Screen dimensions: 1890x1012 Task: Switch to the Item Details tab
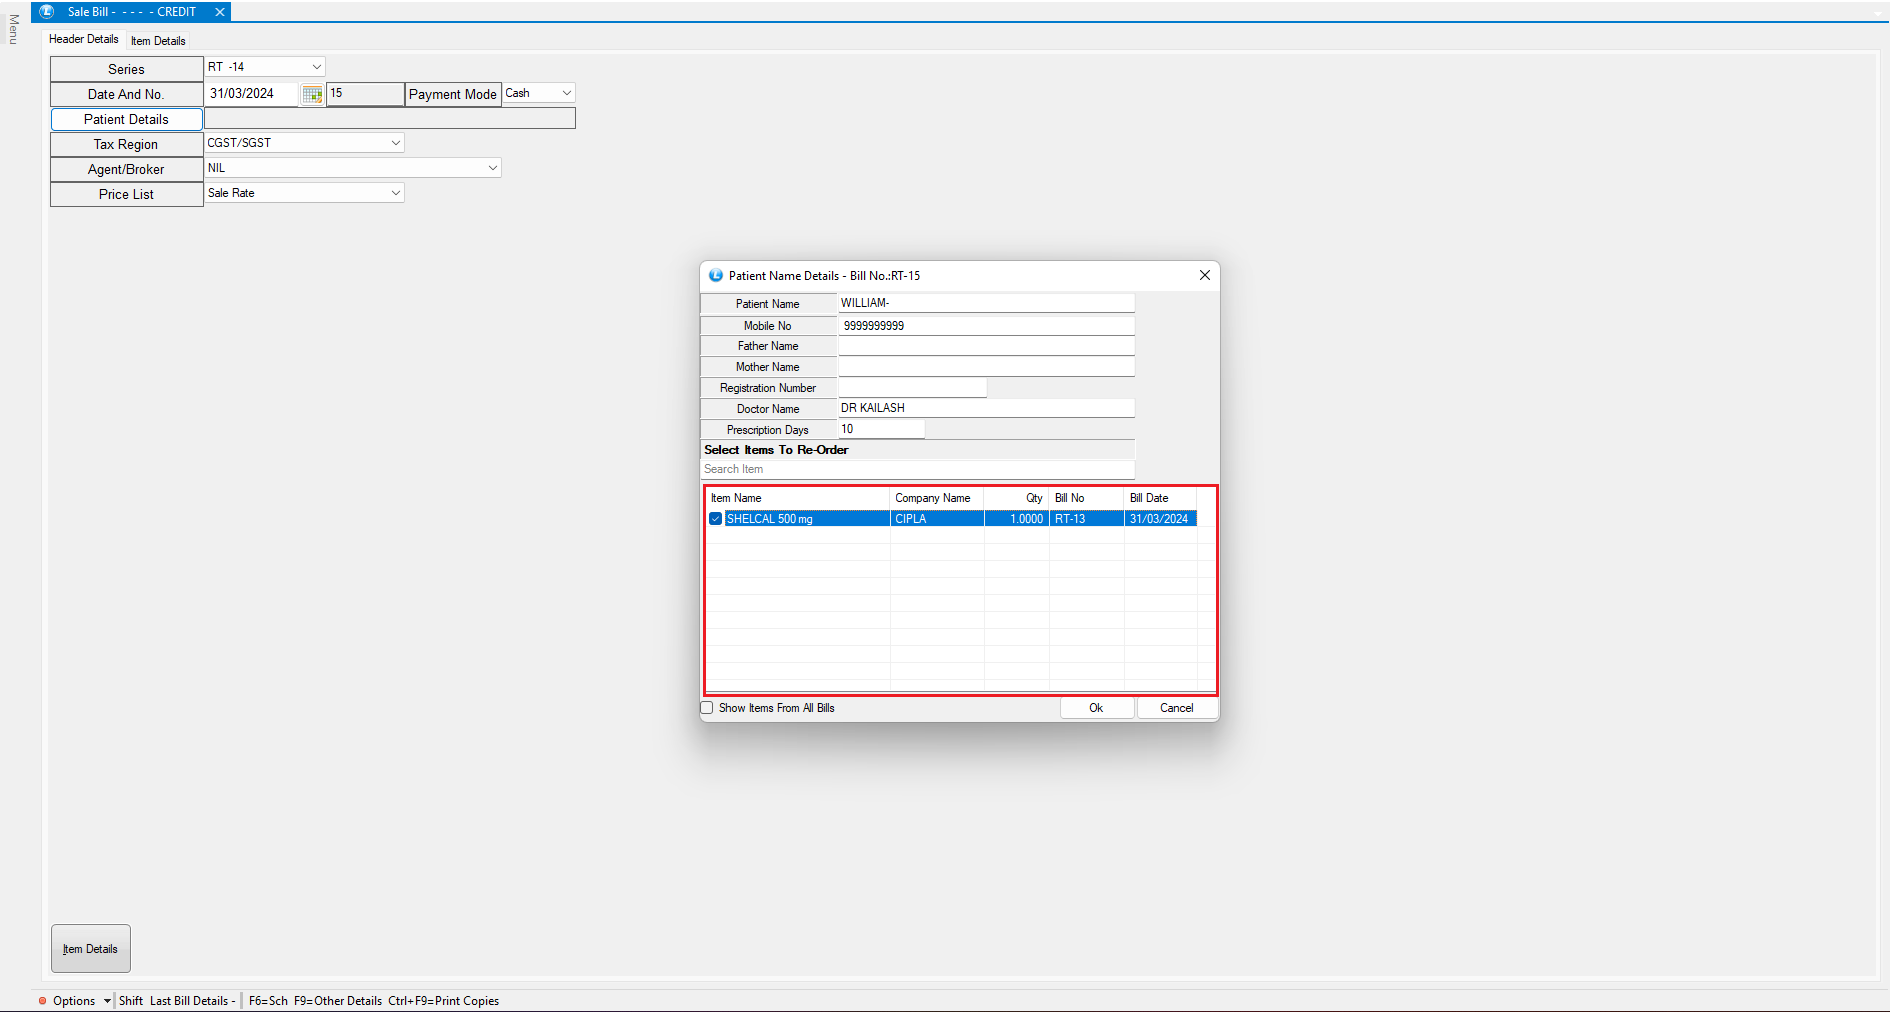[x=158, y=41]
